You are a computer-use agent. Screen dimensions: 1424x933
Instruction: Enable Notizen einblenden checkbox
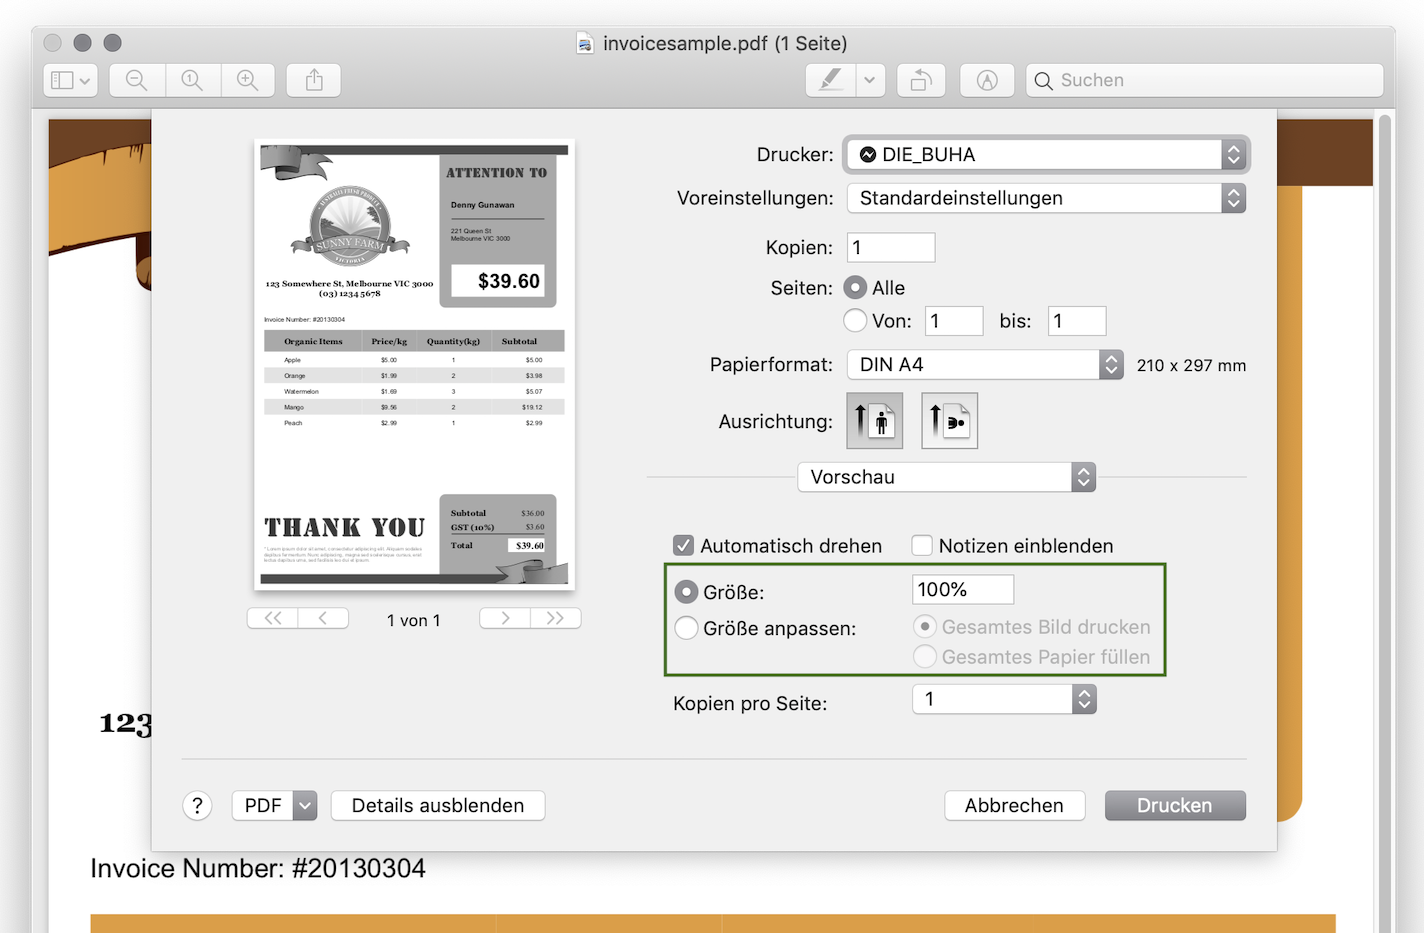pos(922,546)
